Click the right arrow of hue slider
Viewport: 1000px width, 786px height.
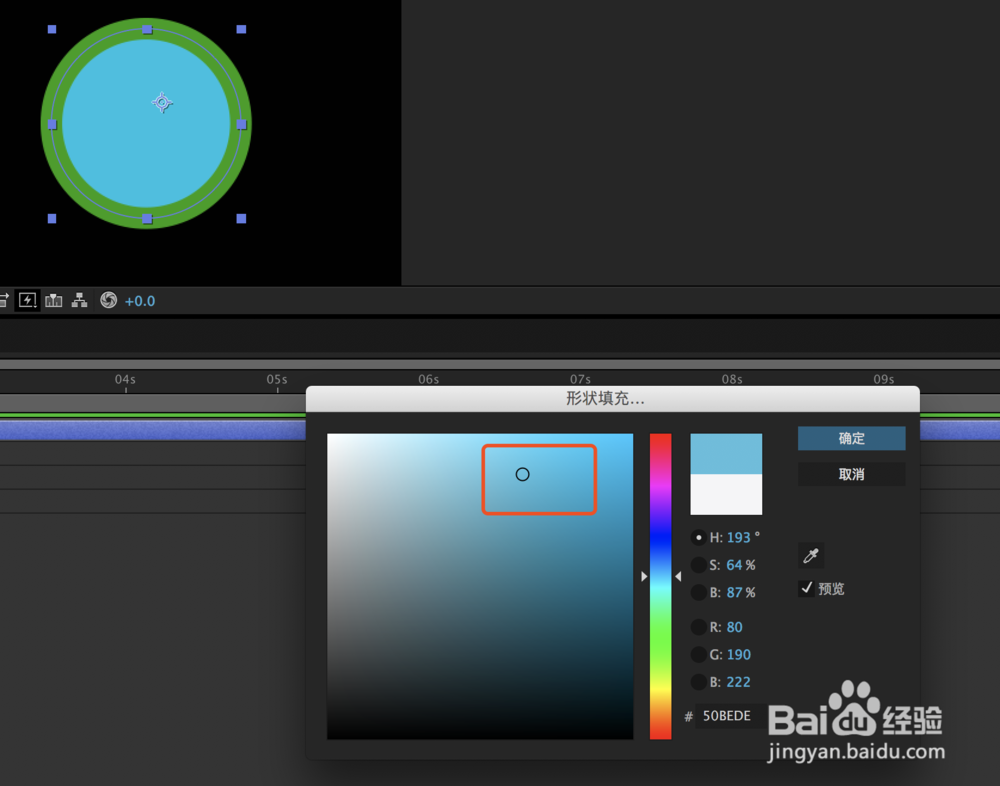tap(678, 577)
